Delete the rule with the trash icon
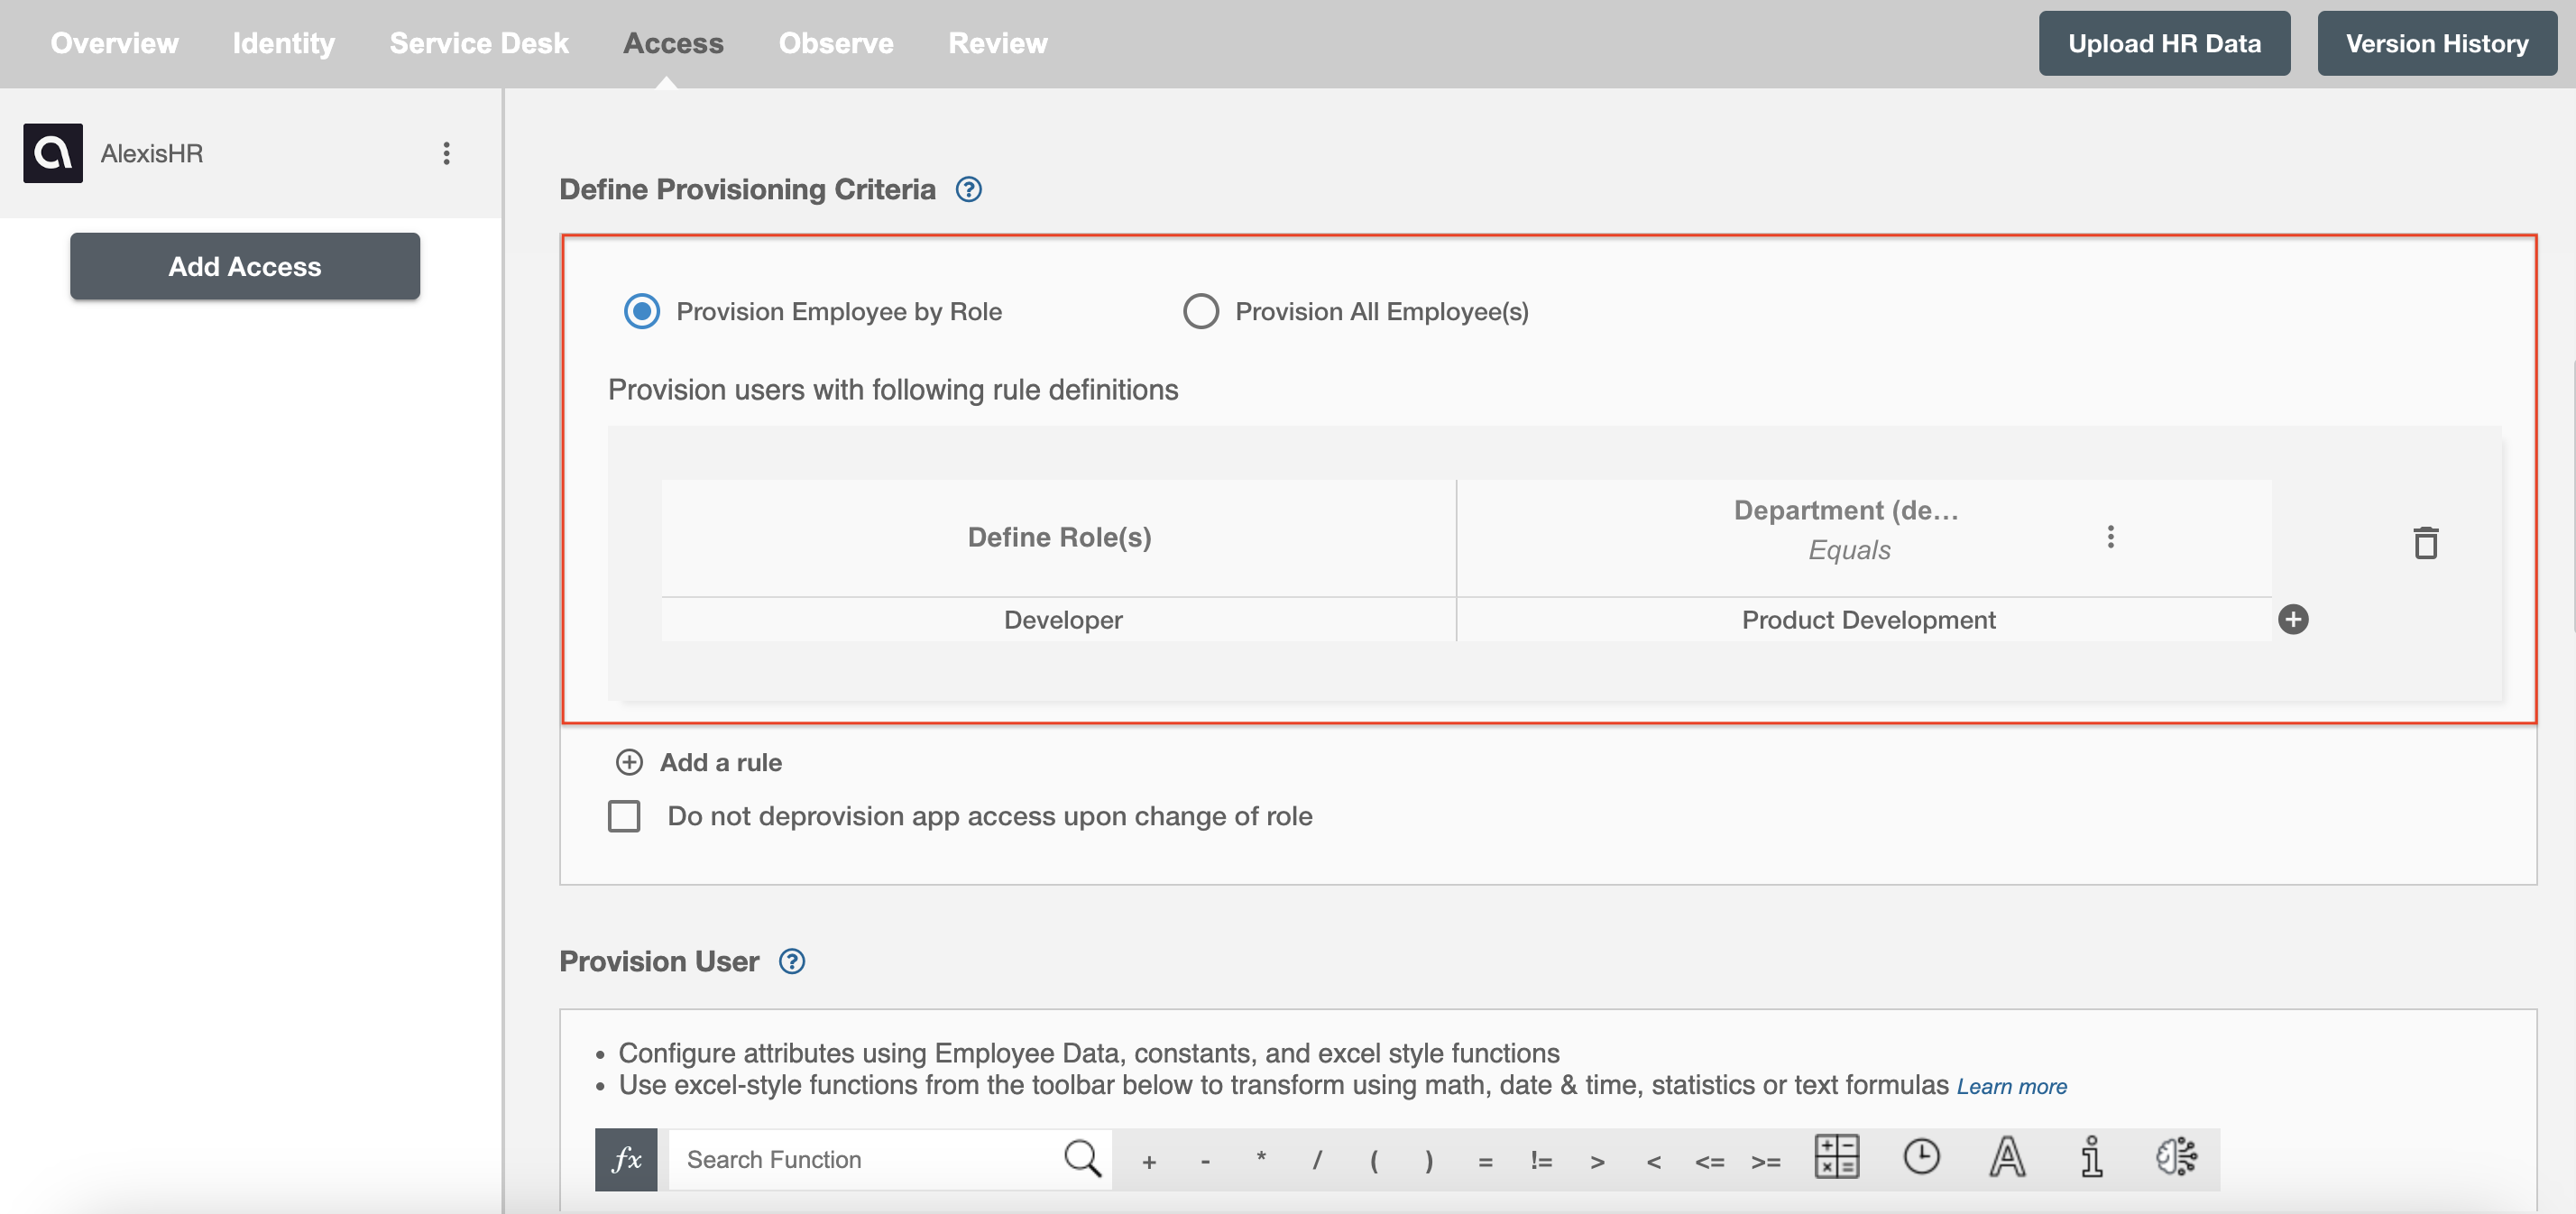The height and width of the screenshot is (1214, 2576). [x=2425, y=543]
